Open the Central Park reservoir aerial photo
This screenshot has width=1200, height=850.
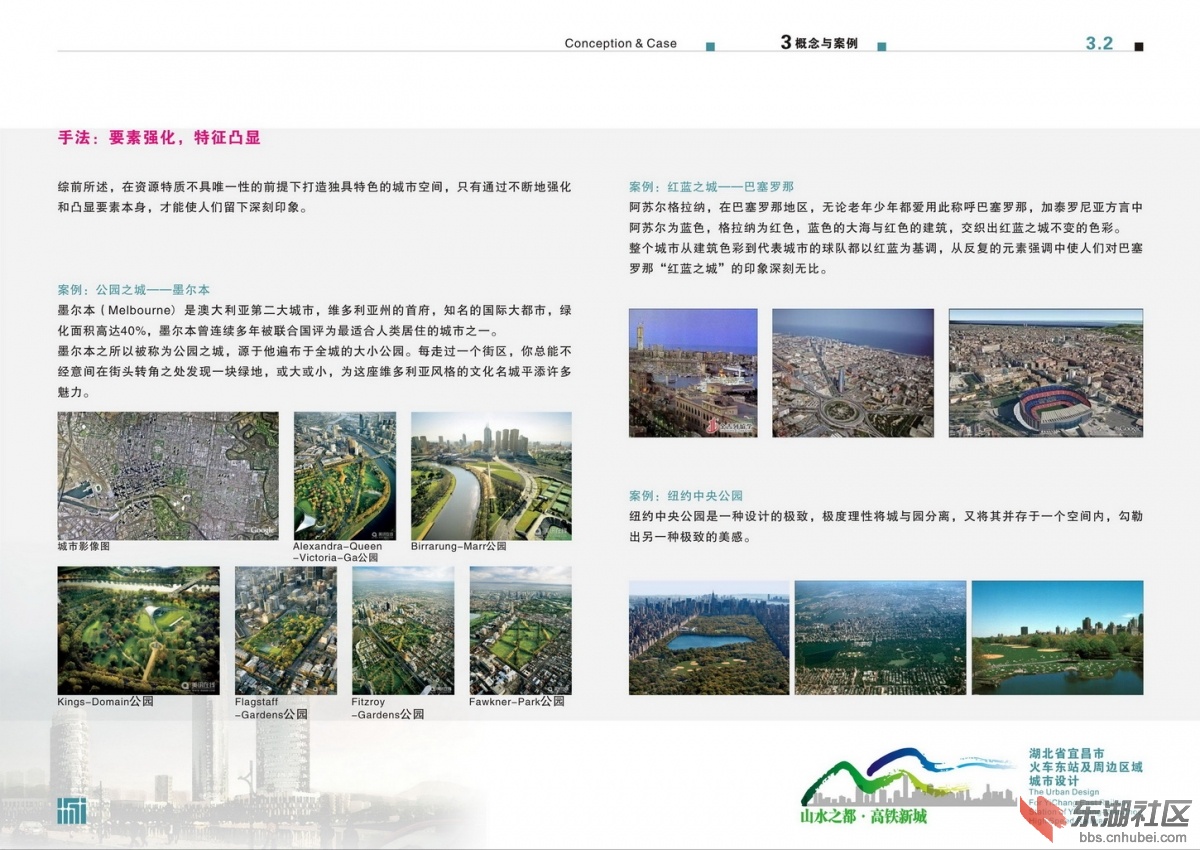pyautogui.click(x=709, y=638)
